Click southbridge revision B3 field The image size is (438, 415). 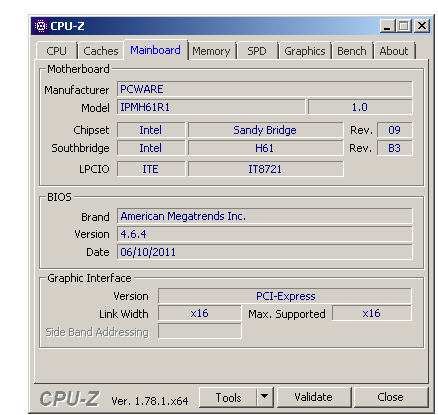point(395,148)
